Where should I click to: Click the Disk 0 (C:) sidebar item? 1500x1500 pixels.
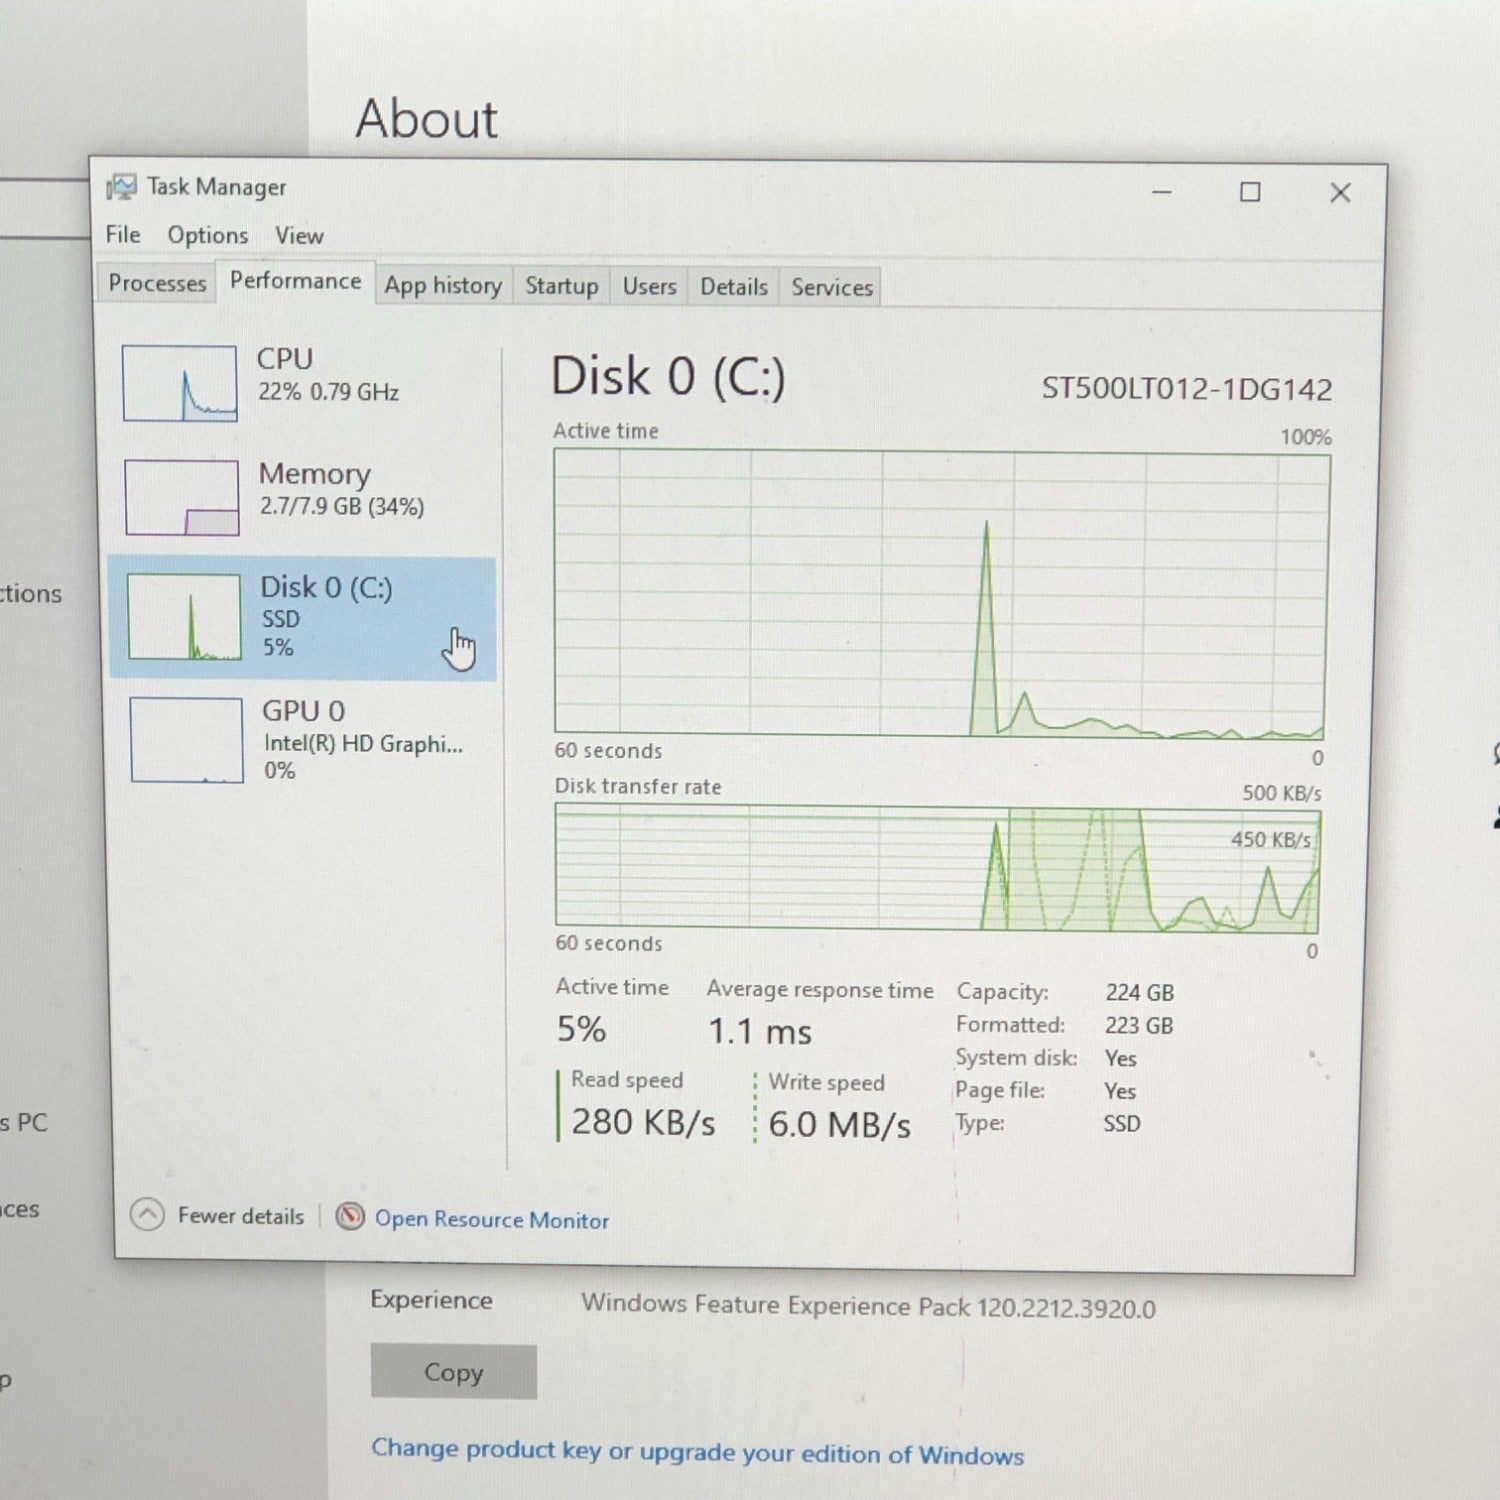(x=302, y=618)
